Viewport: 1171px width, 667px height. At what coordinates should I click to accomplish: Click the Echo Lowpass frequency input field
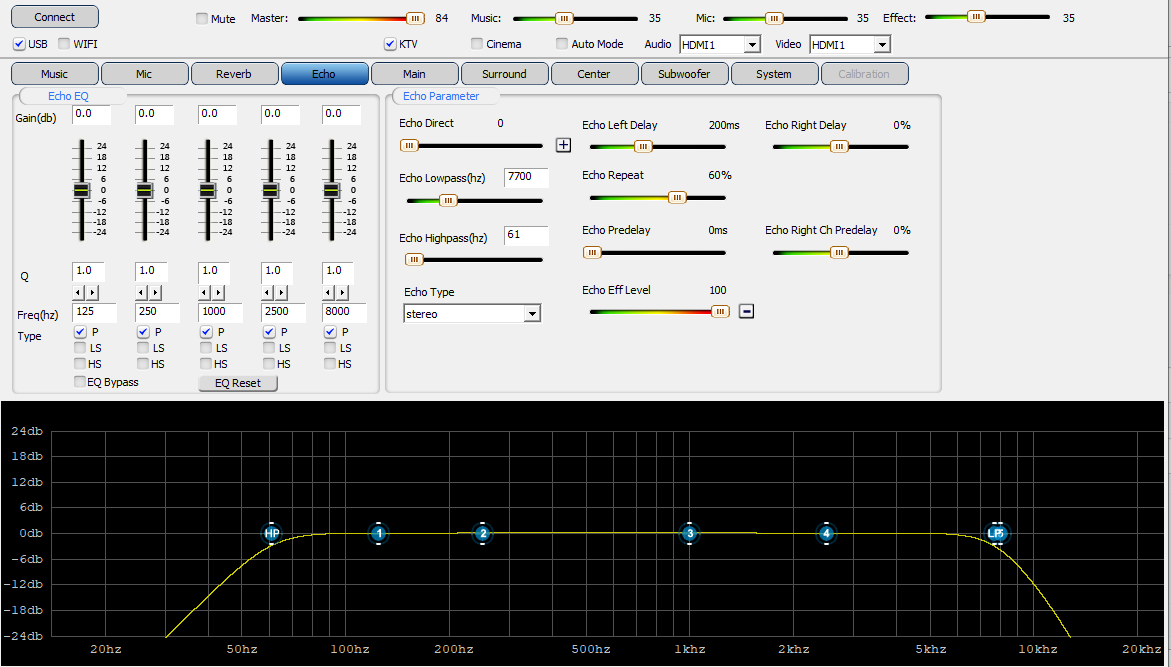[x=526, y=178]
